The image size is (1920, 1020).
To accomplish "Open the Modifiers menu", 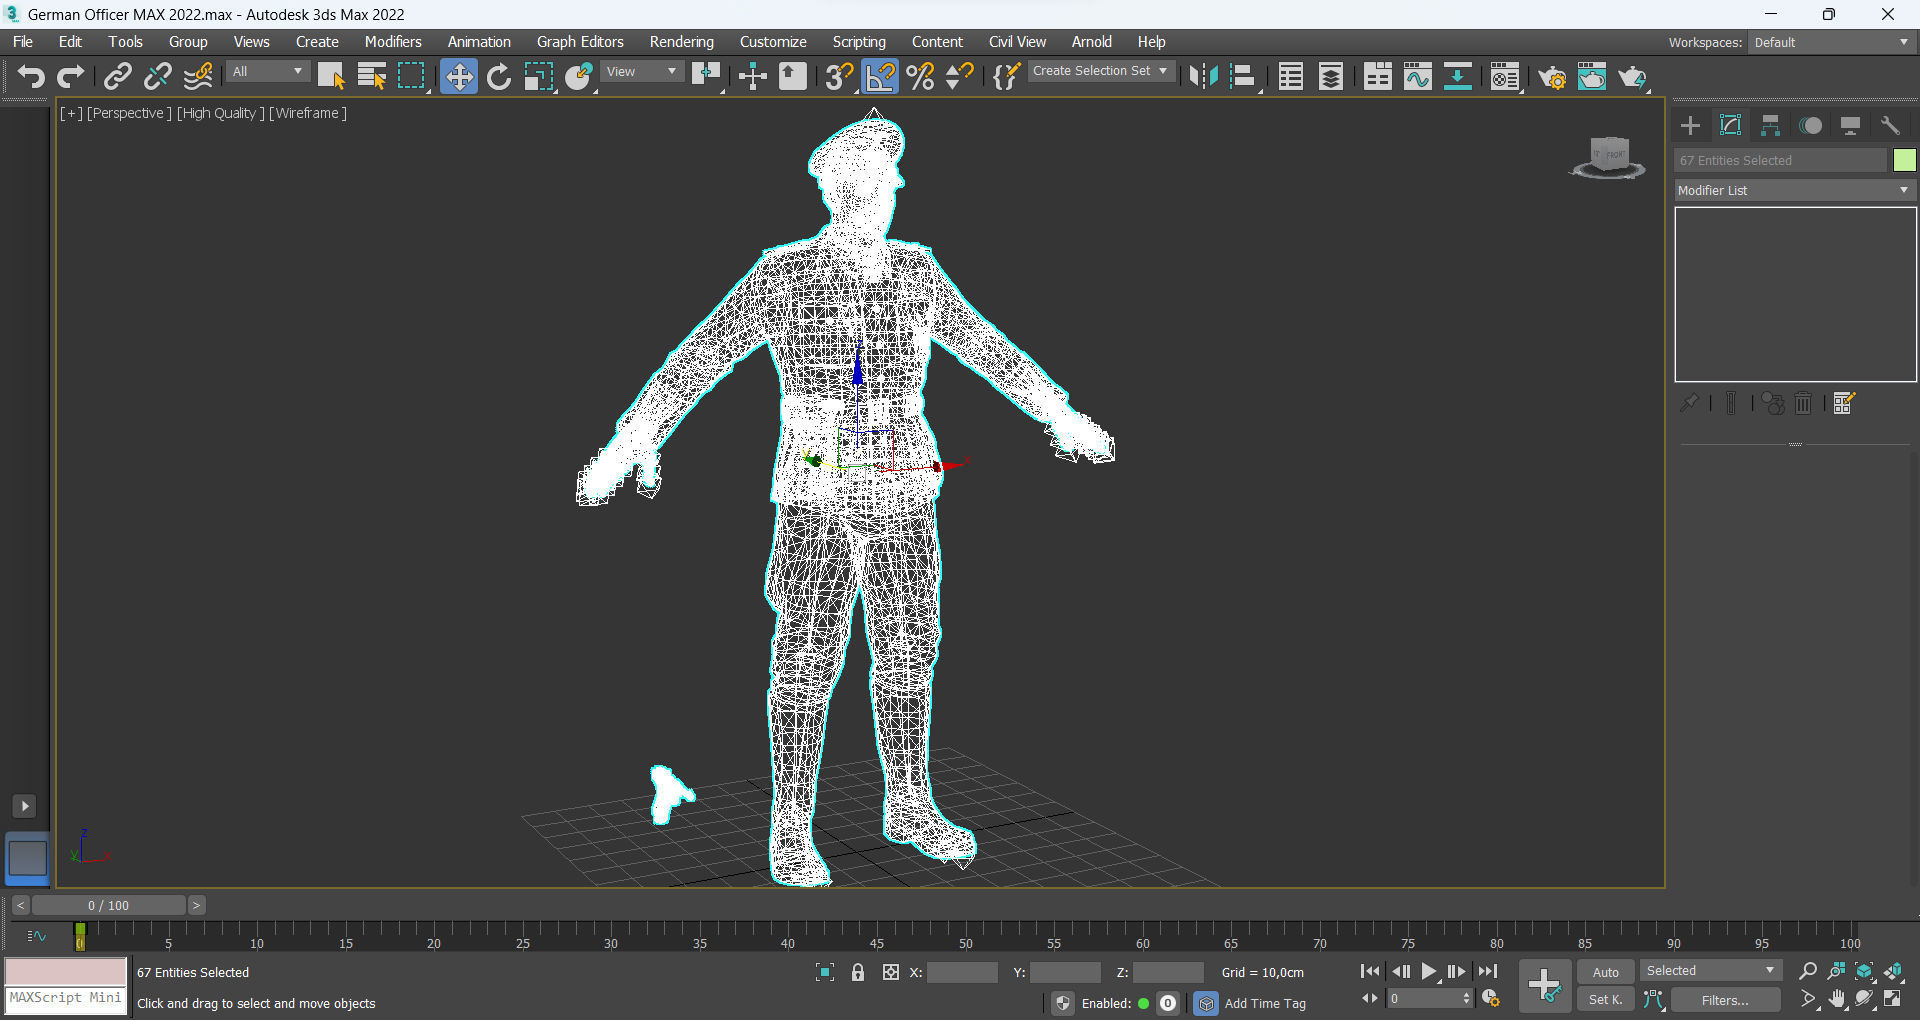I will tap(393, 42).
